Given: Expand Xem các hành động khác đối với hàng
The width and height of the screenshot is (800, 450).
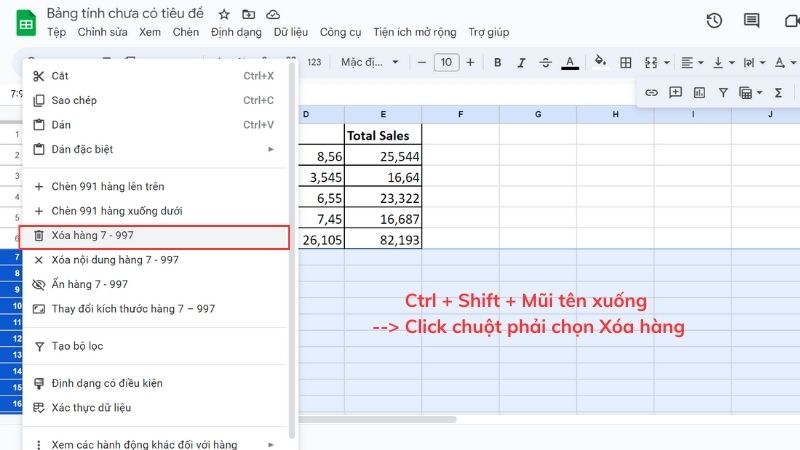Looking at the screenshot, I should click(155, 444).
